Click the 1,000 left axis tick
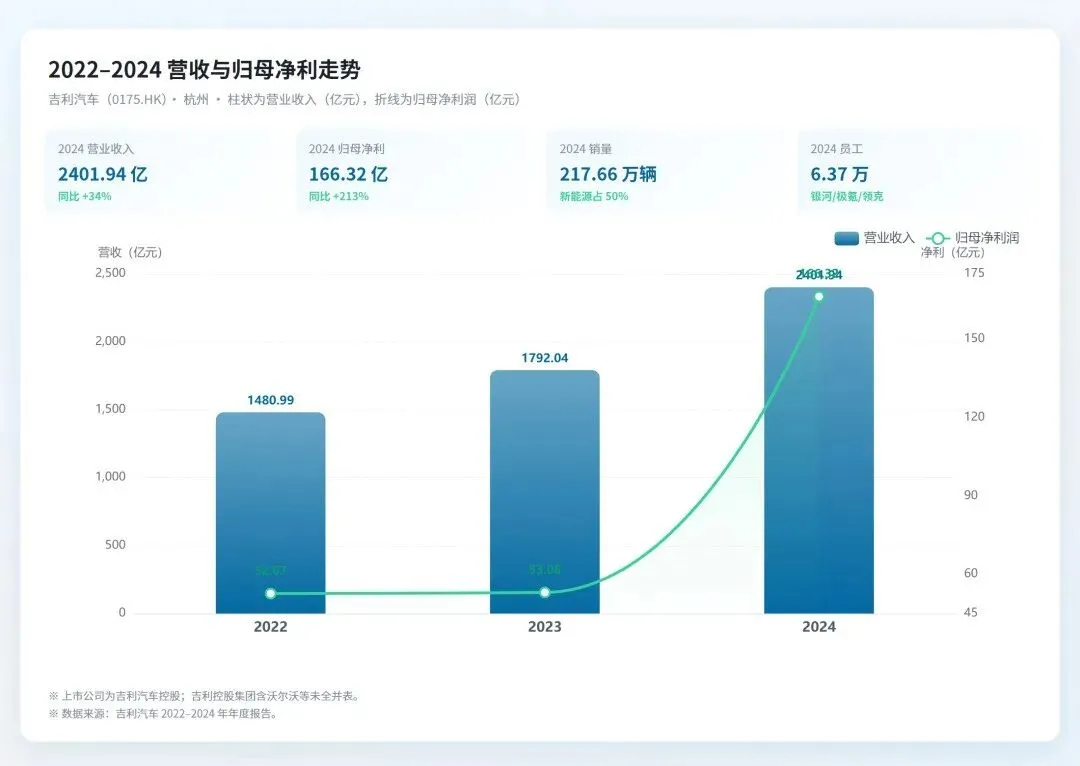Image resolution: width=1080 pixels, height=766 pixels. coord(110,477)
